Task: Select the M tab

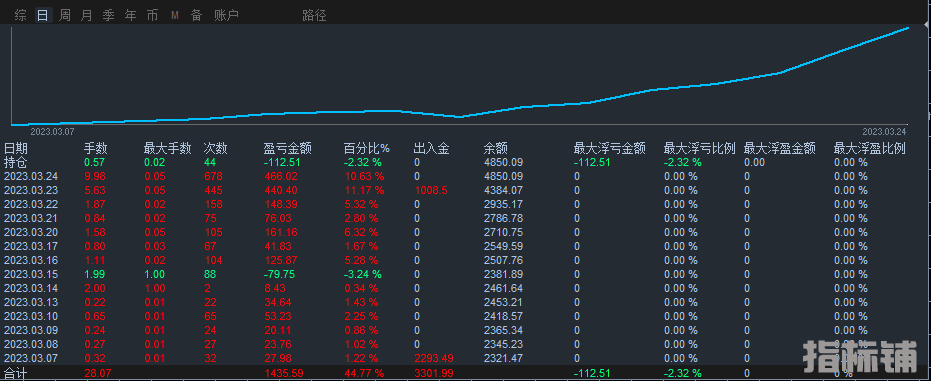Action: 175,15
